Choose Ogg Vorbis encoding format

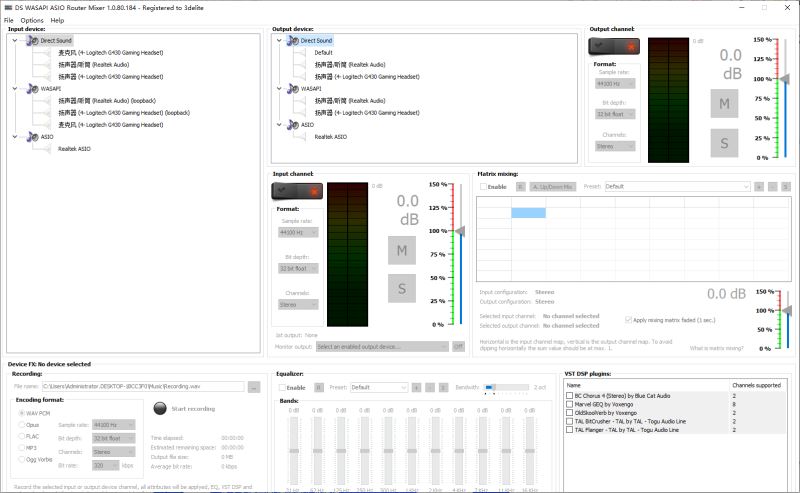click(x=22, y=459)
